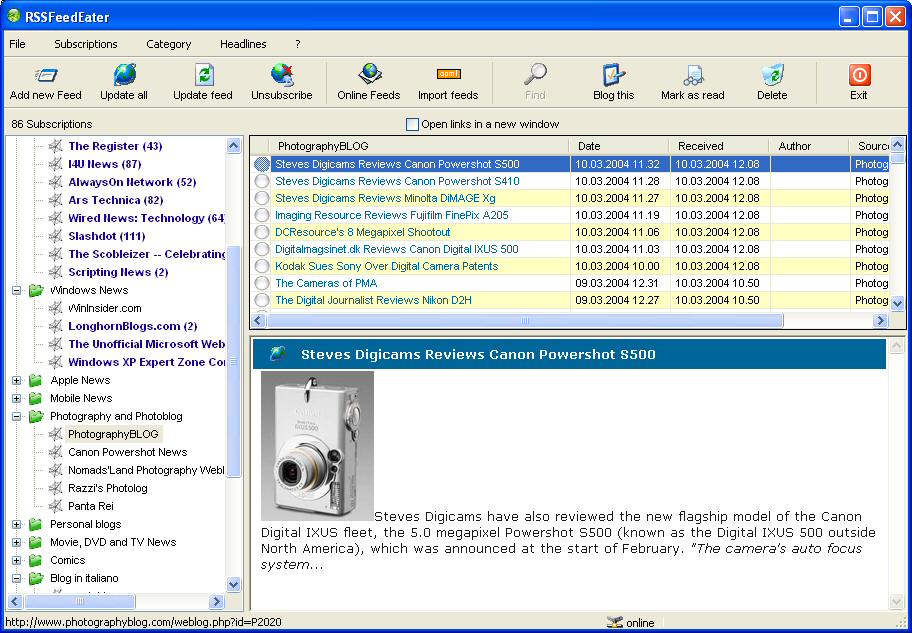Screen dimensions: 912x633
Task: Sort headlines by the Received column header
Action: coord(719,146)
